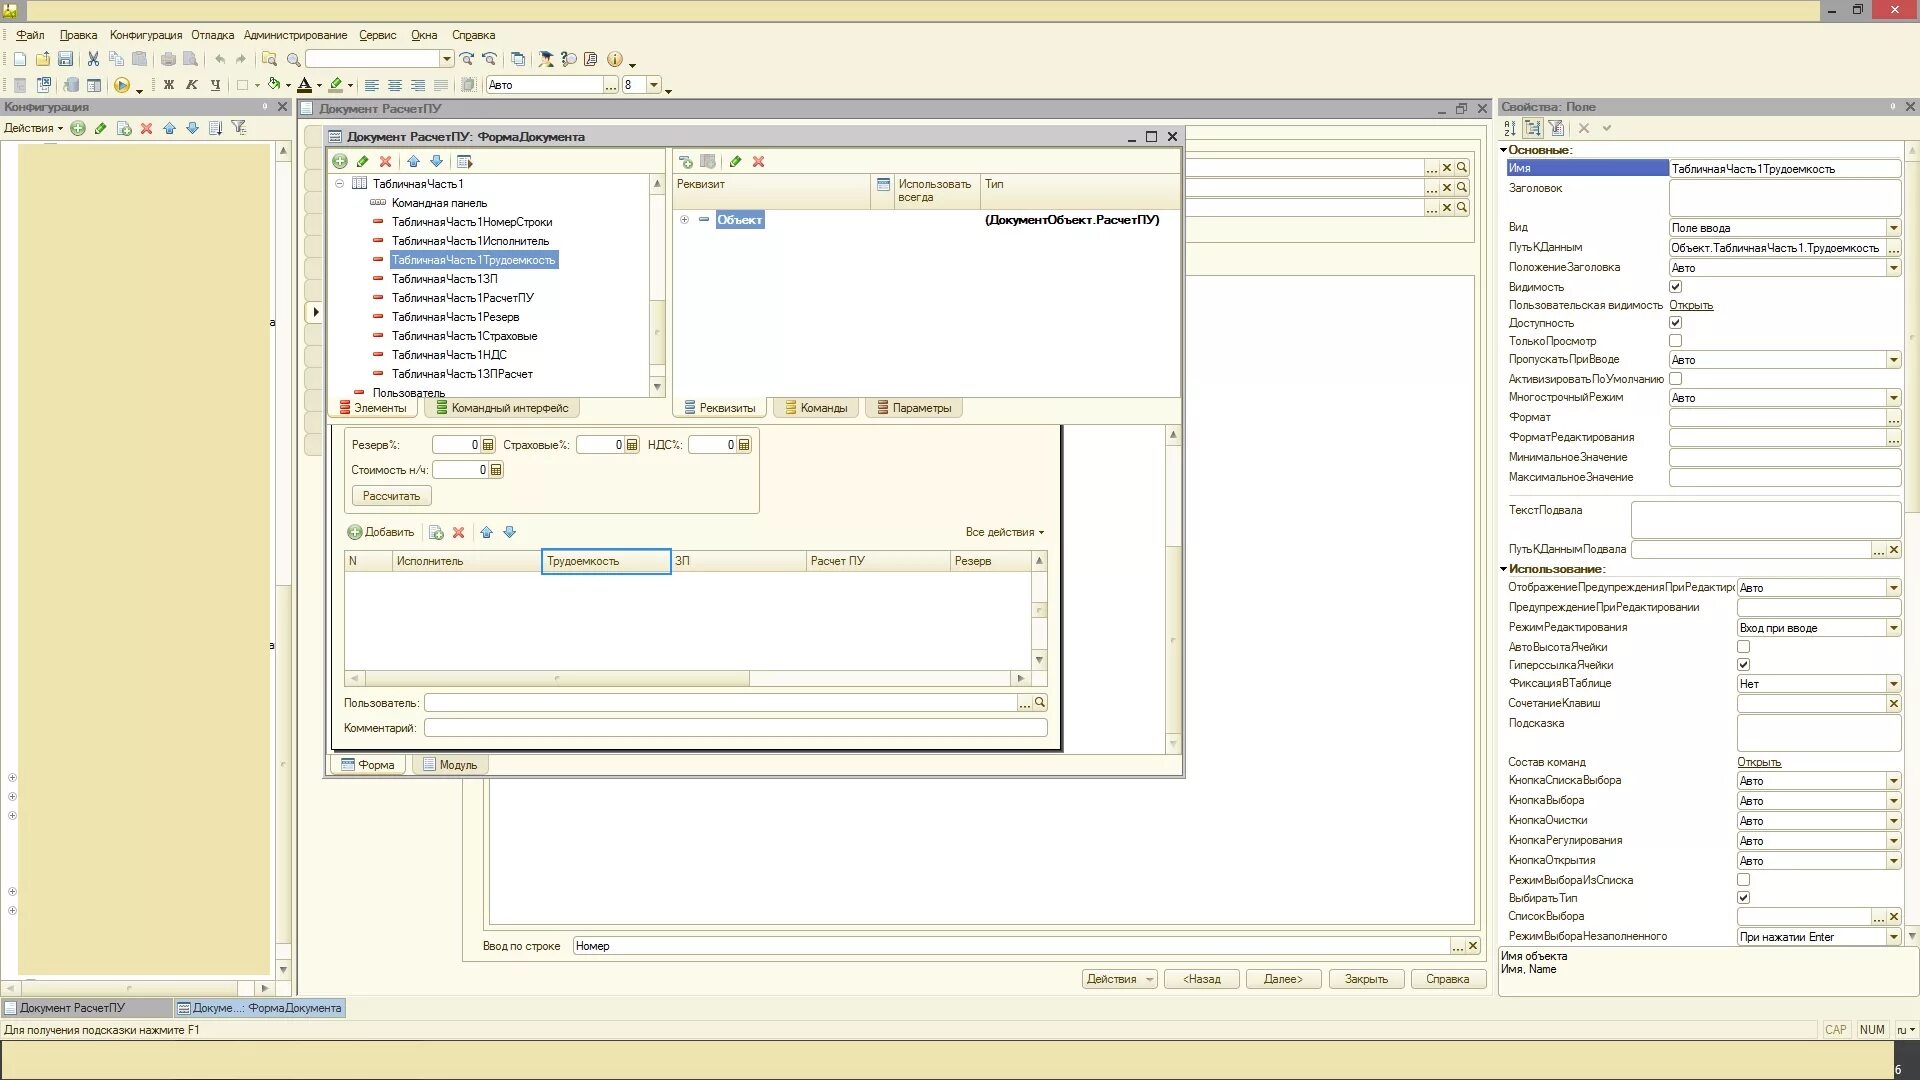
Task: Click the Далее> button
Action: coord(1282,979)
